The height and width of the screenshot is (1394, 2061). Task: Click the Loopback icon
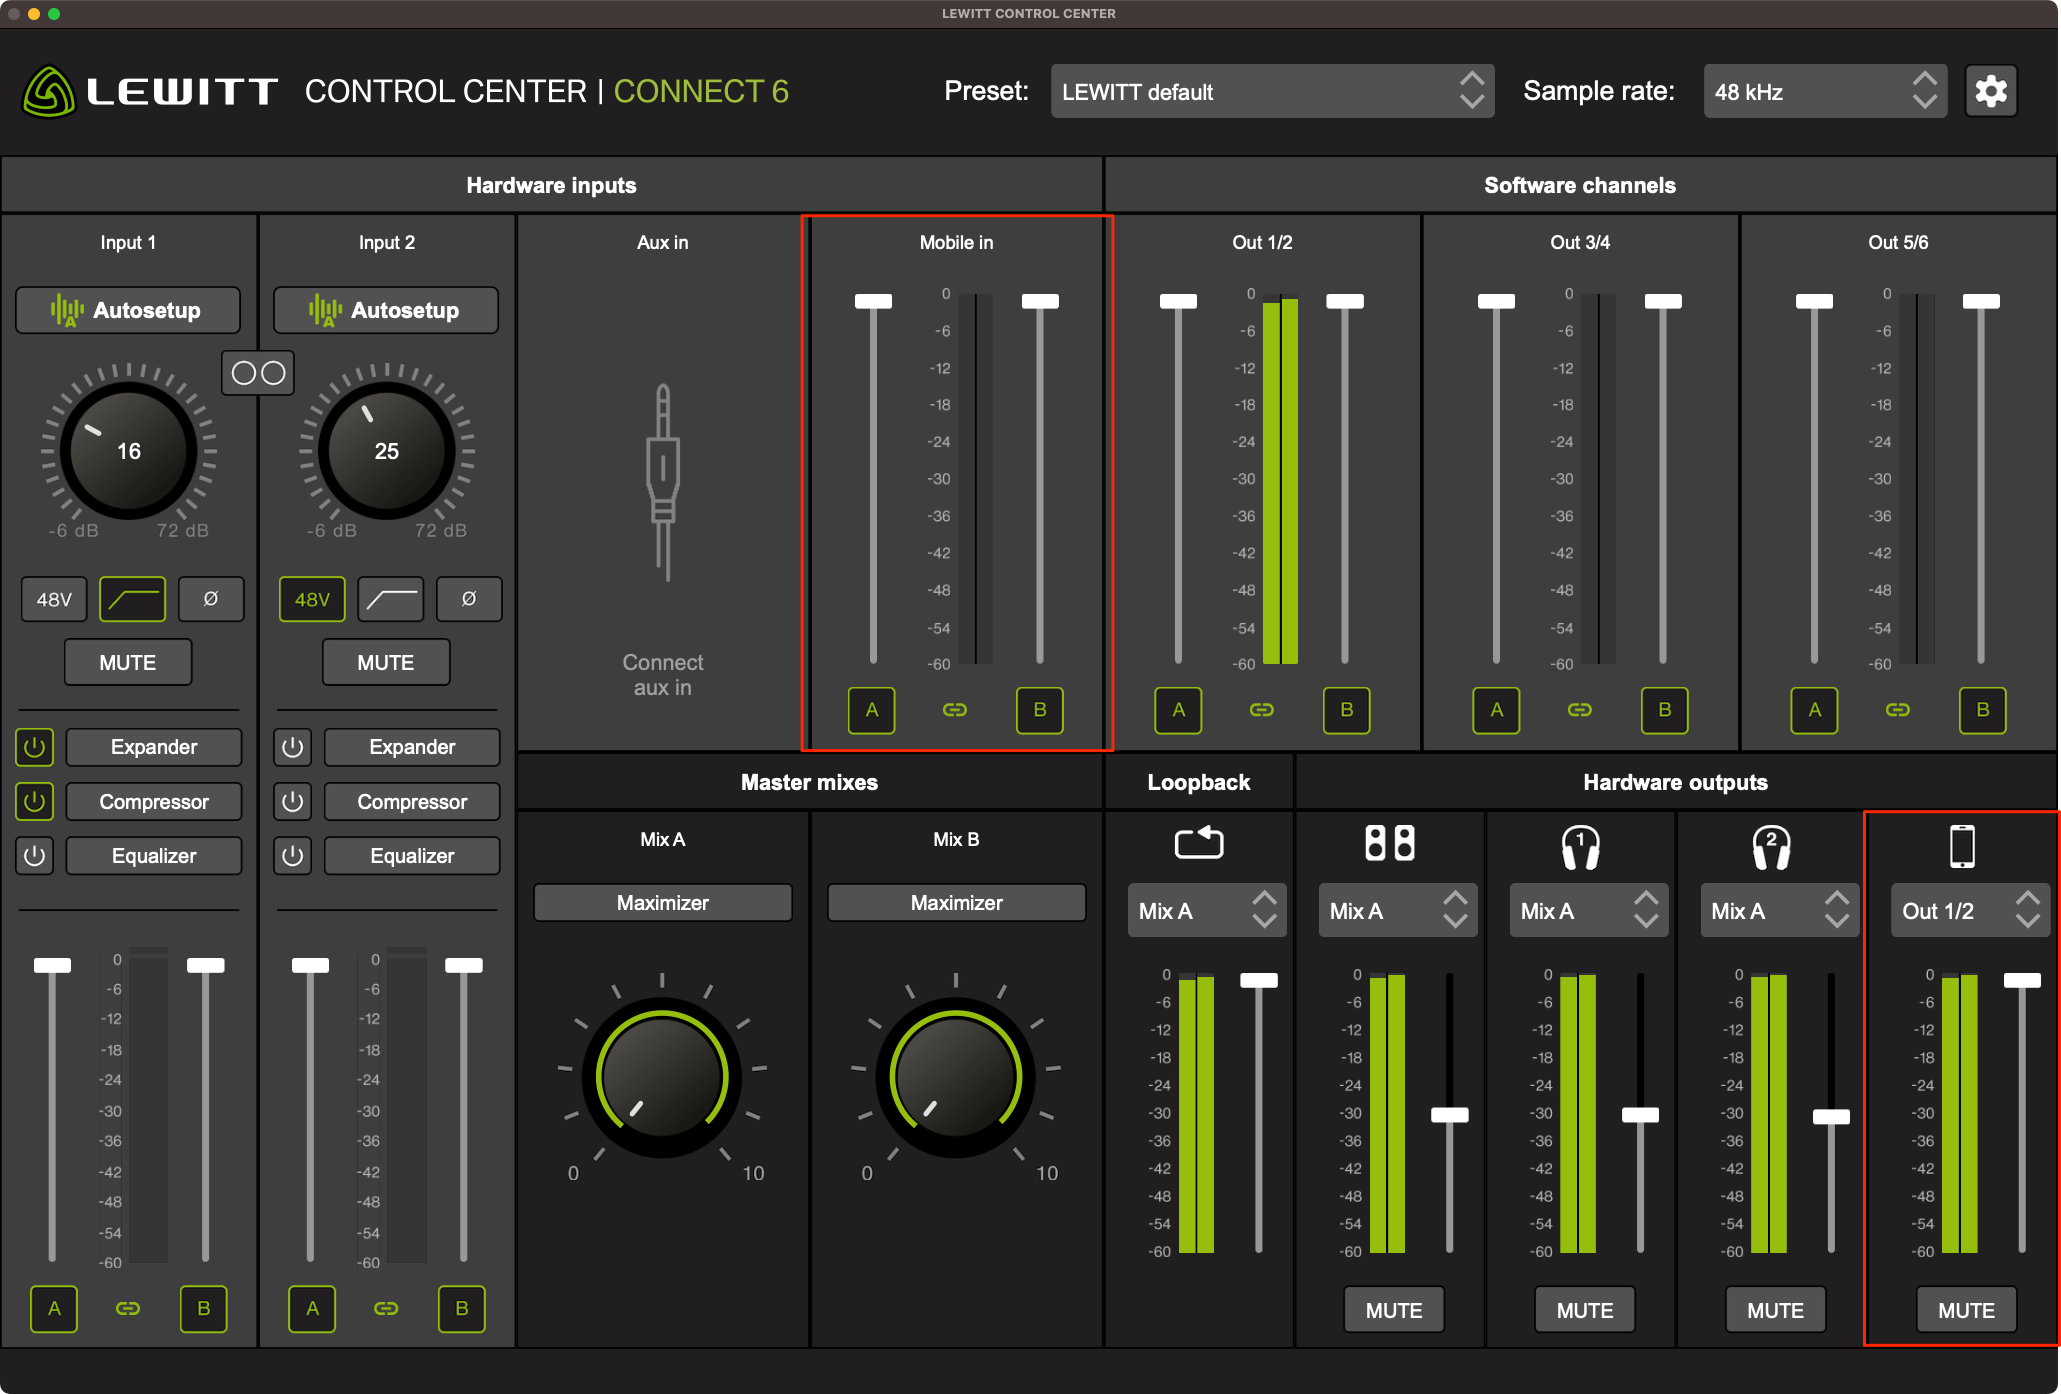click(x=1199, y=843)
